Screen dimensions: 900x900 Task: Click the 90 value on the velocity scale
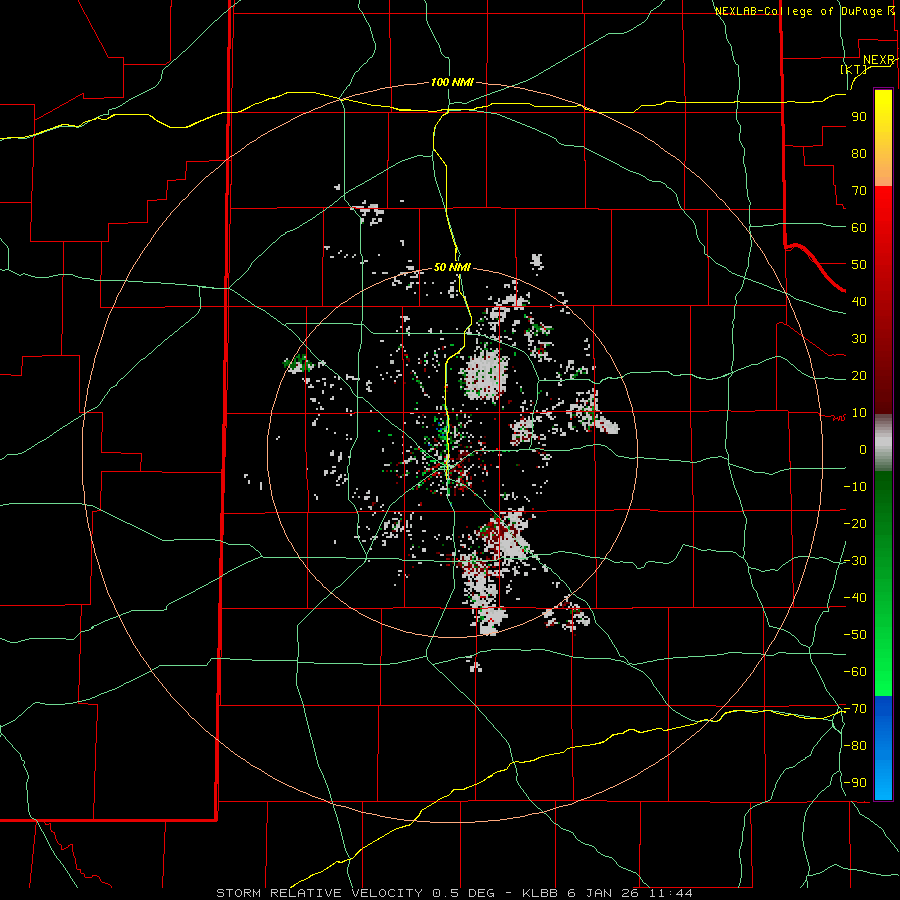859,117
